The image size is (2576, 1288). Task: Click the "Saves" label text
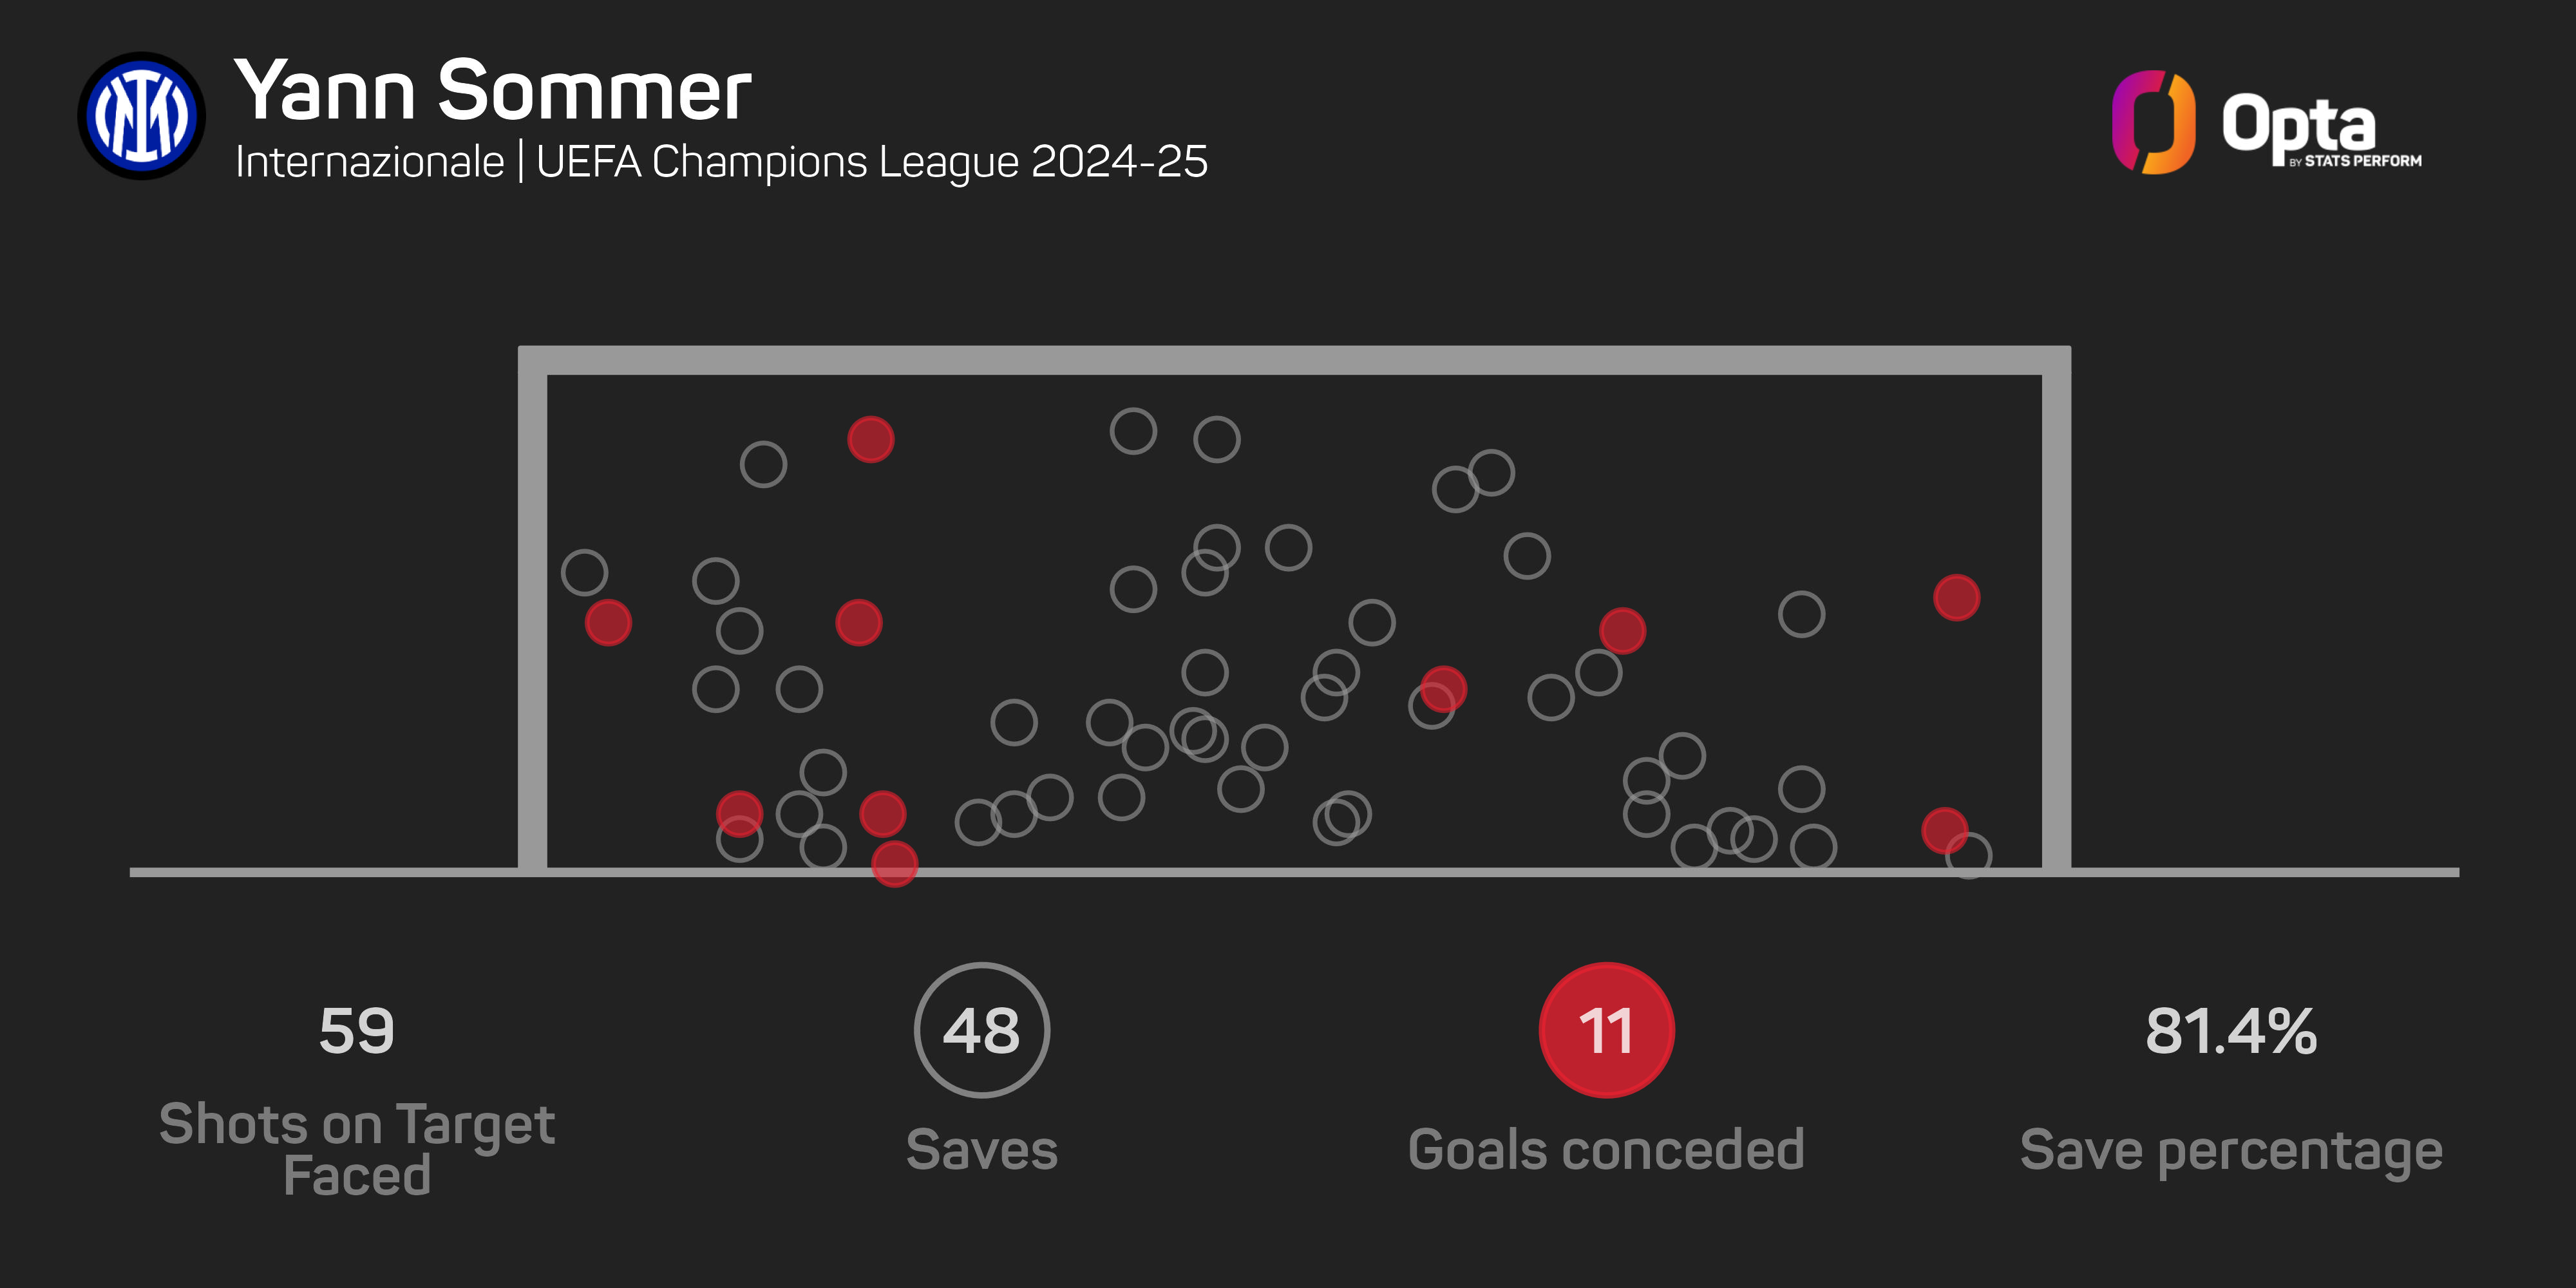(x=981, y=1150)
